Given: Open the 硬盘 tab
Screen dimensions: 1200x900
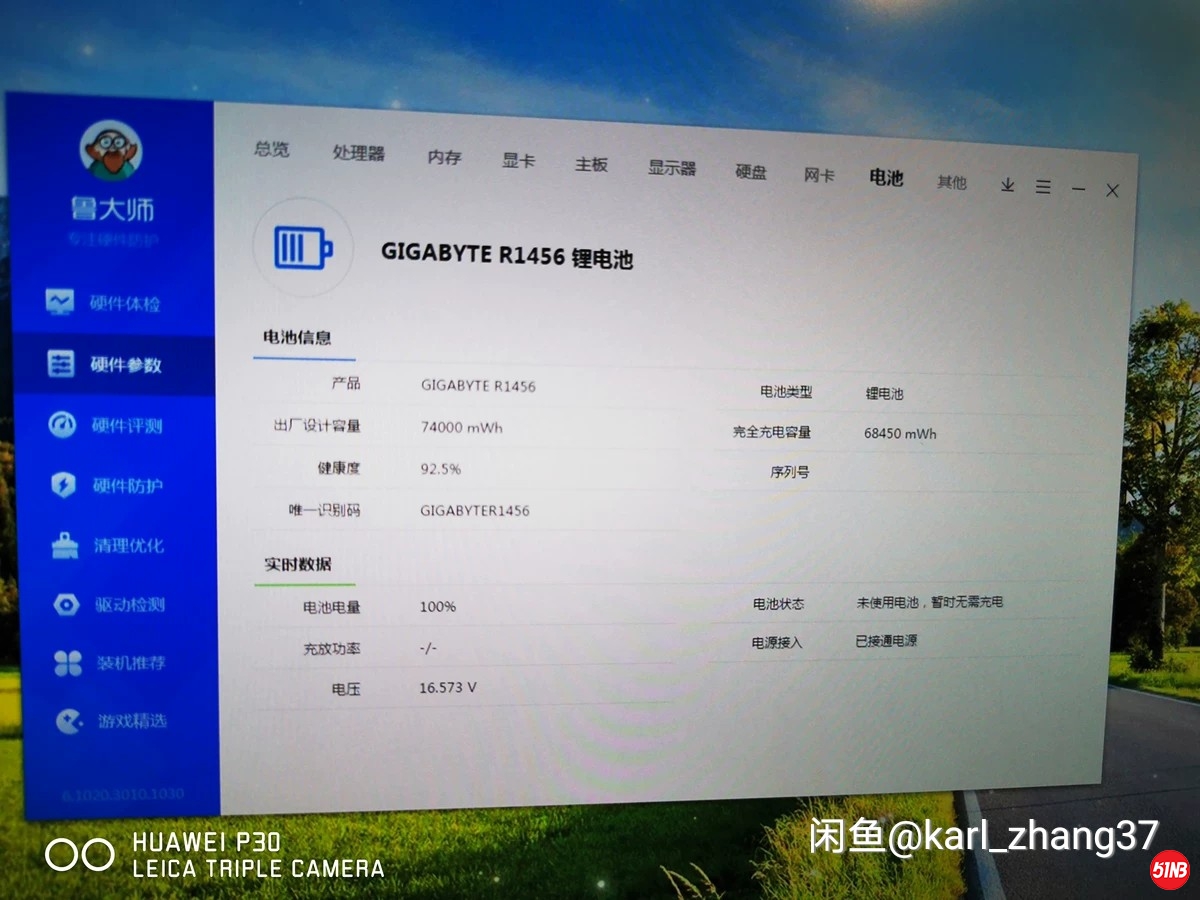Looking at the screenshot, I should click(751, 172).
